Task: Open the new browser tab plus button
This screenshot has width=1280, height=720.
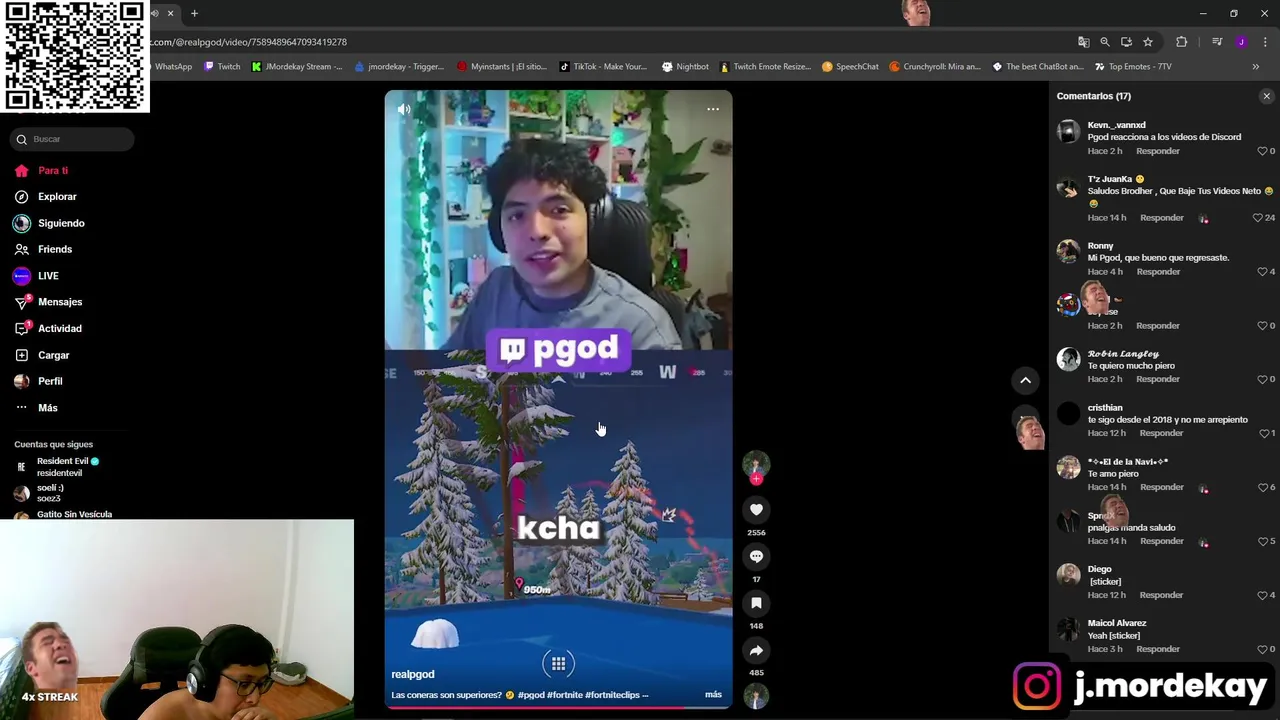Action: (194, 14)
